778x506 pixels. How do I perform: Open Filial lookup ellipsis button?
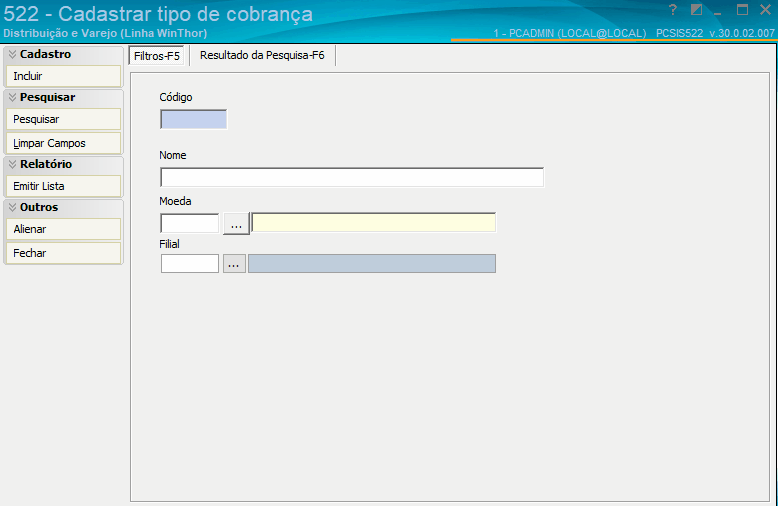pyautogui.click(x=234, y=263)
